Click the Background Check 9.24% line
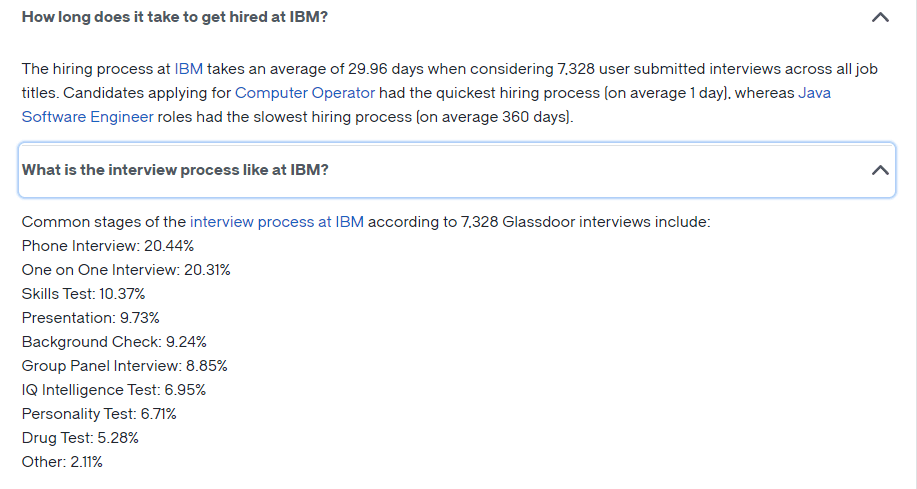This screenshot has width=917, height=489. pyautogui.click(x=114, y=342)
